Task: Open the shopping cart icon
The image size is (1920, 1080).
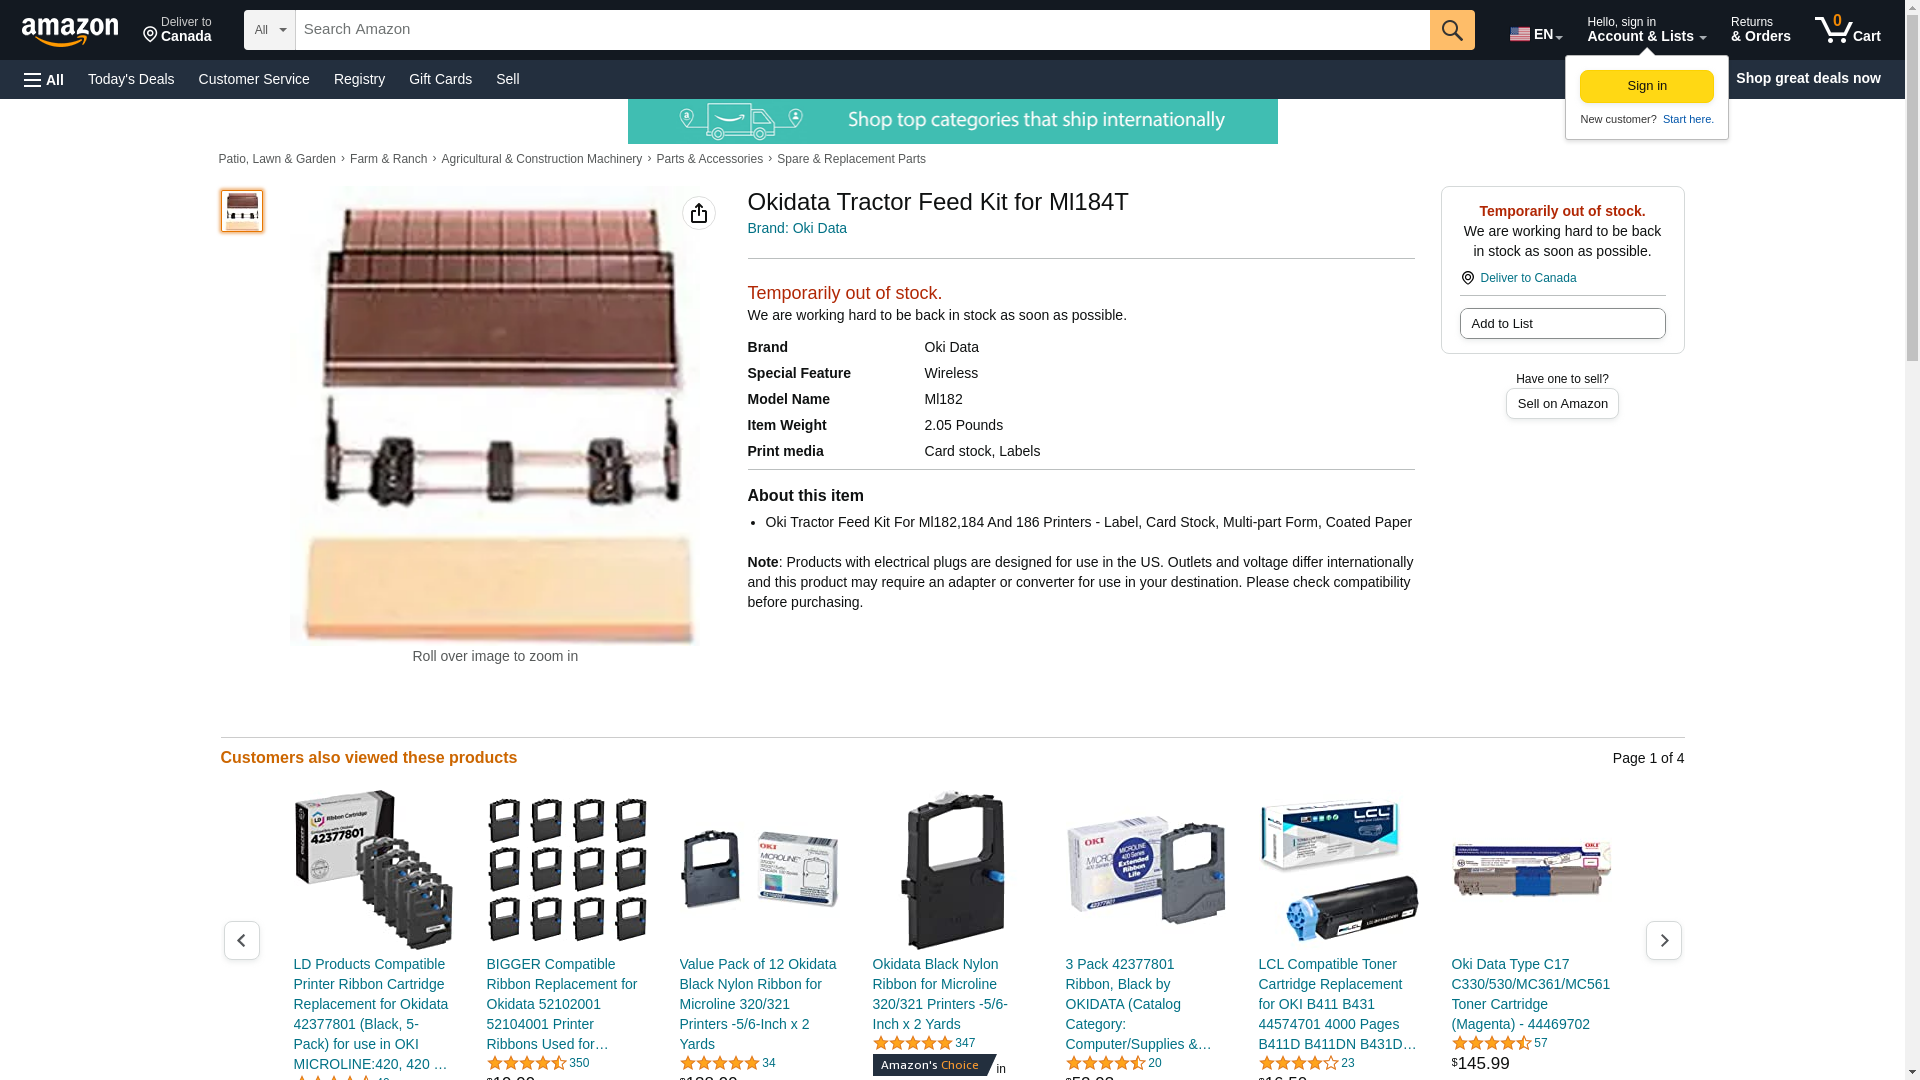Action: click(1847, 30)
